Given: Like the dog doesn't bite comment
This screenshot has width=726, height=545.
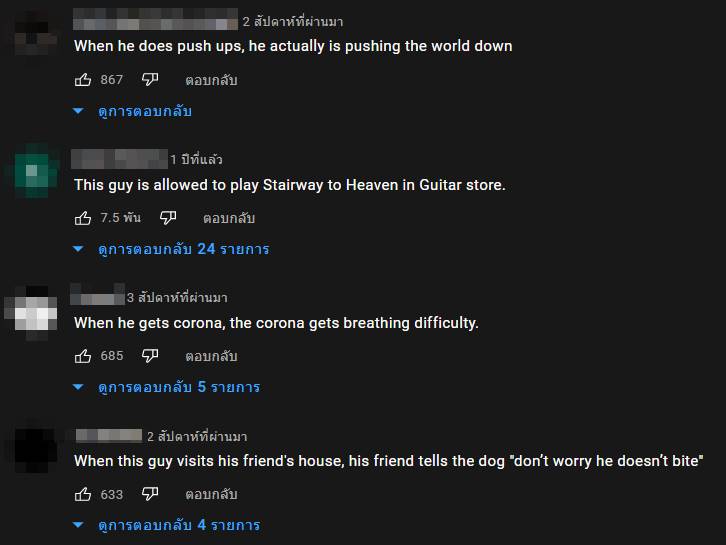Looking at the screenshot, I should (x=83, y=493).
